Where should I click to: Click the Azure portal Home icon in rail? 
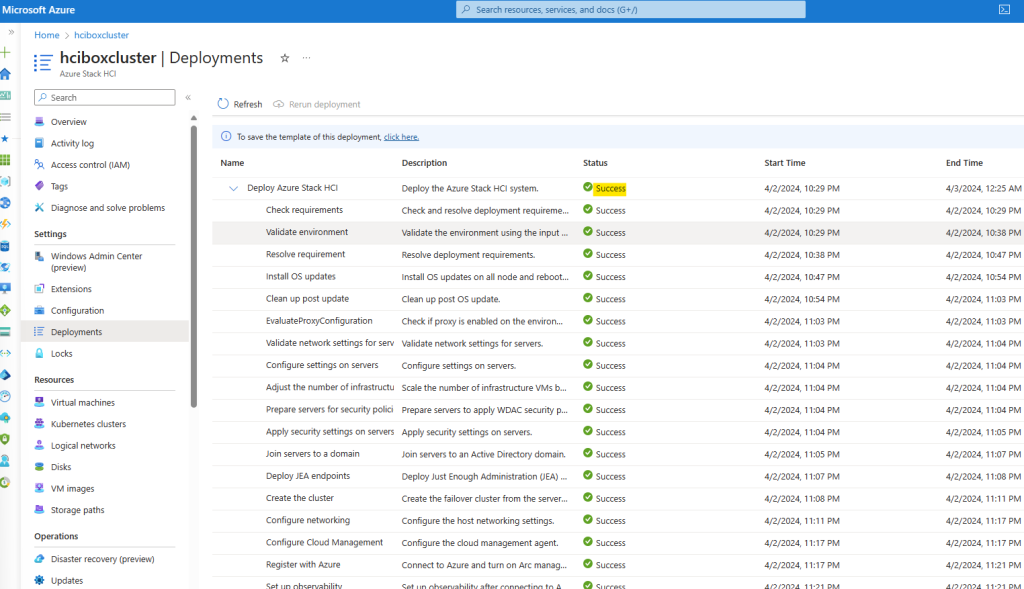(x=6, y=74)
